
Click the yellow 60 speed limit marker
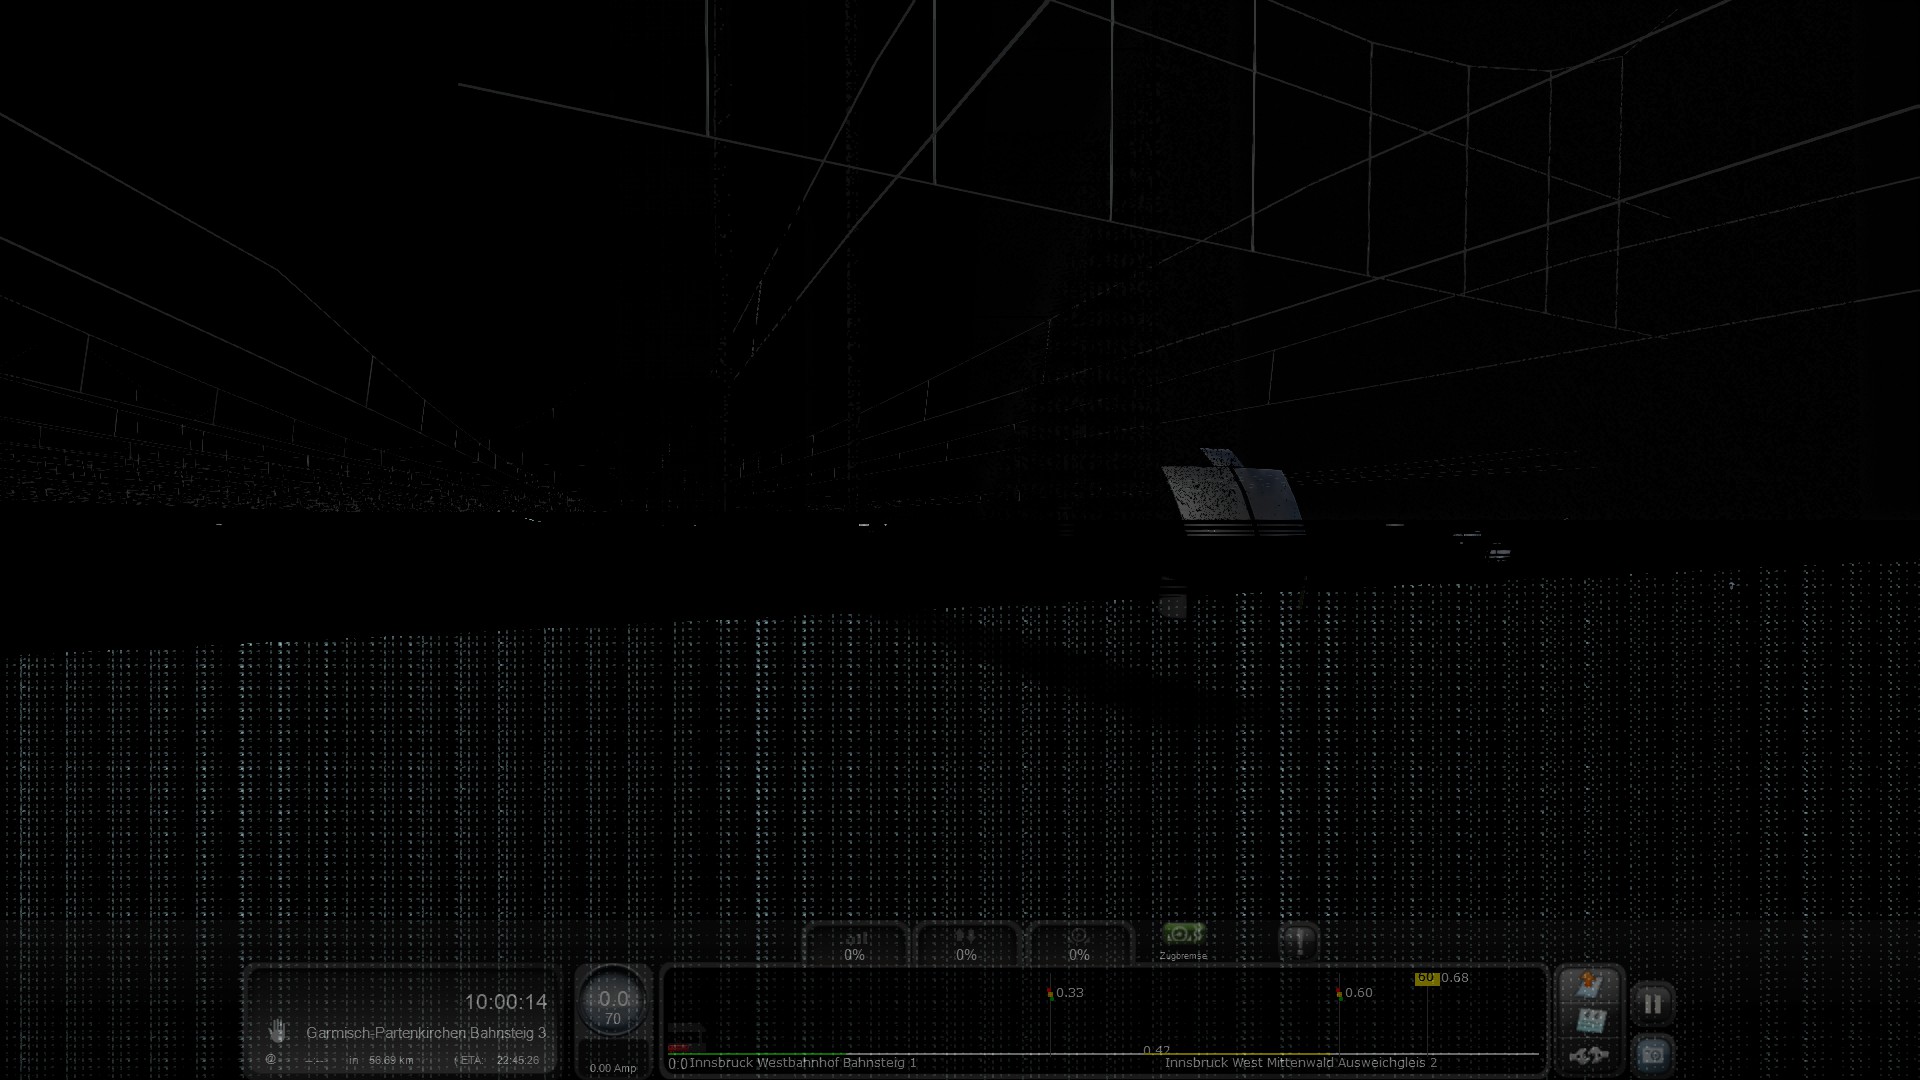(1426, 978)
